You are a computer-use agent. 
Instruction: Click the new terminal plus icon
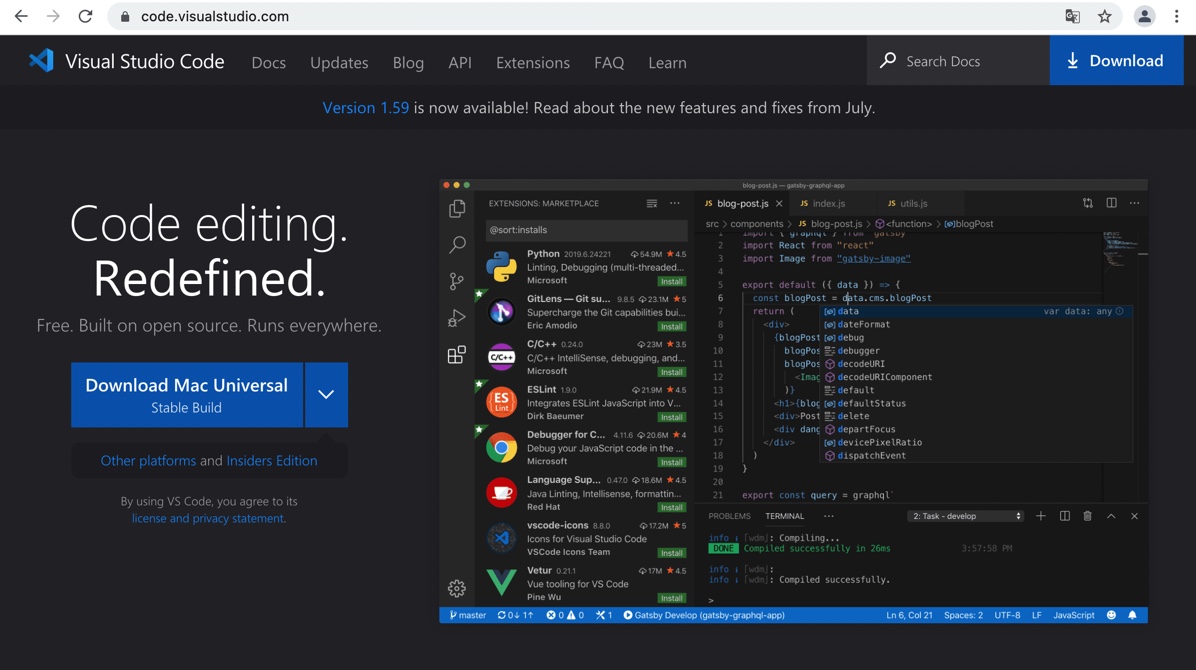tap(1040, 516)
